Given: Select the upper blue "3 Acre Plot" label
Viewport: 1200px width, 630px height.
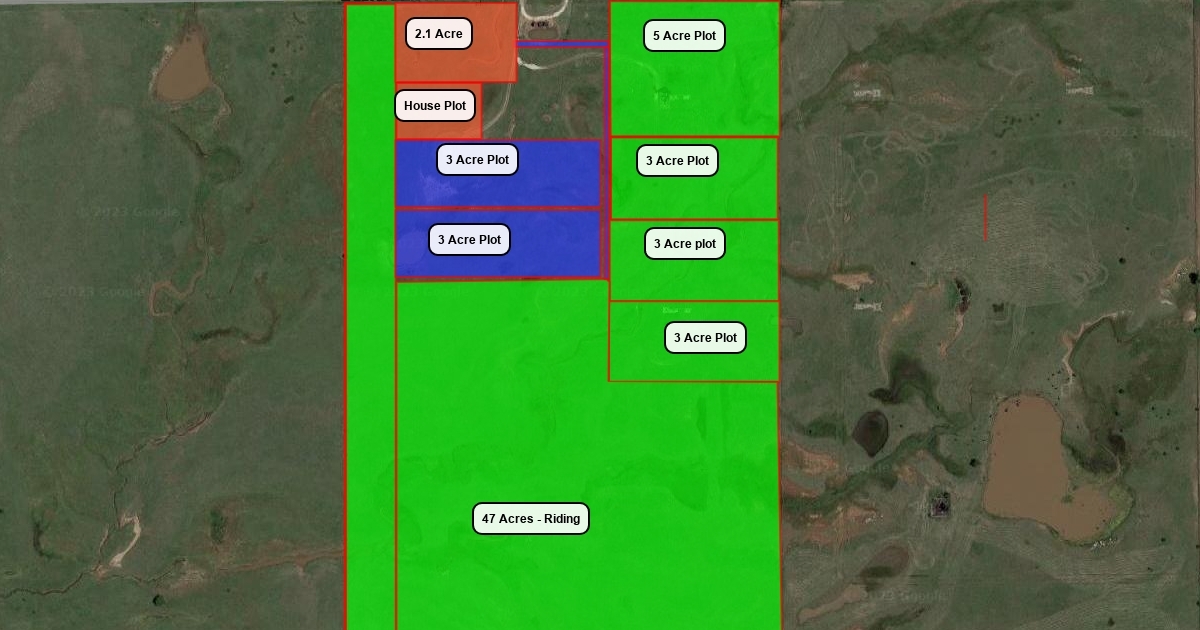Looking at the screenshot, I should [x=477, y=160].
